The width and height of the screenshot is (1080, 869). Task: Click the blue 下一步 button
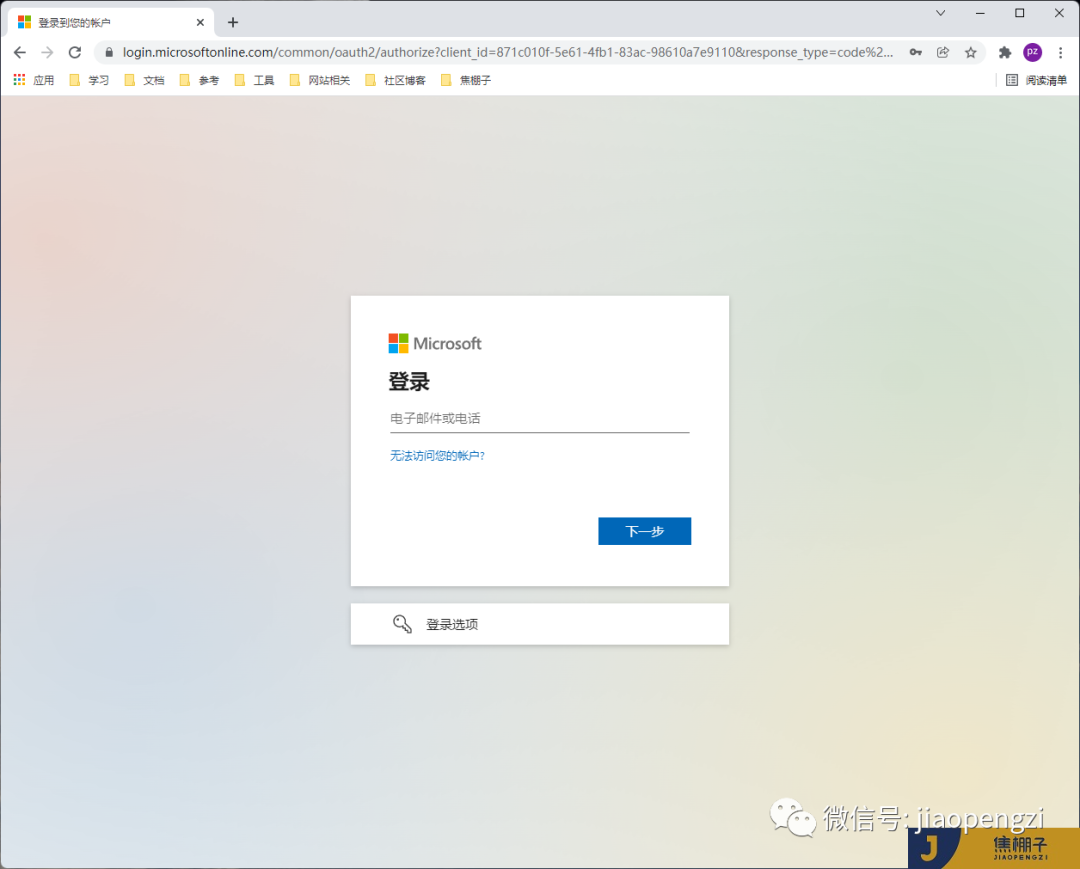click(x=644, y=531)
